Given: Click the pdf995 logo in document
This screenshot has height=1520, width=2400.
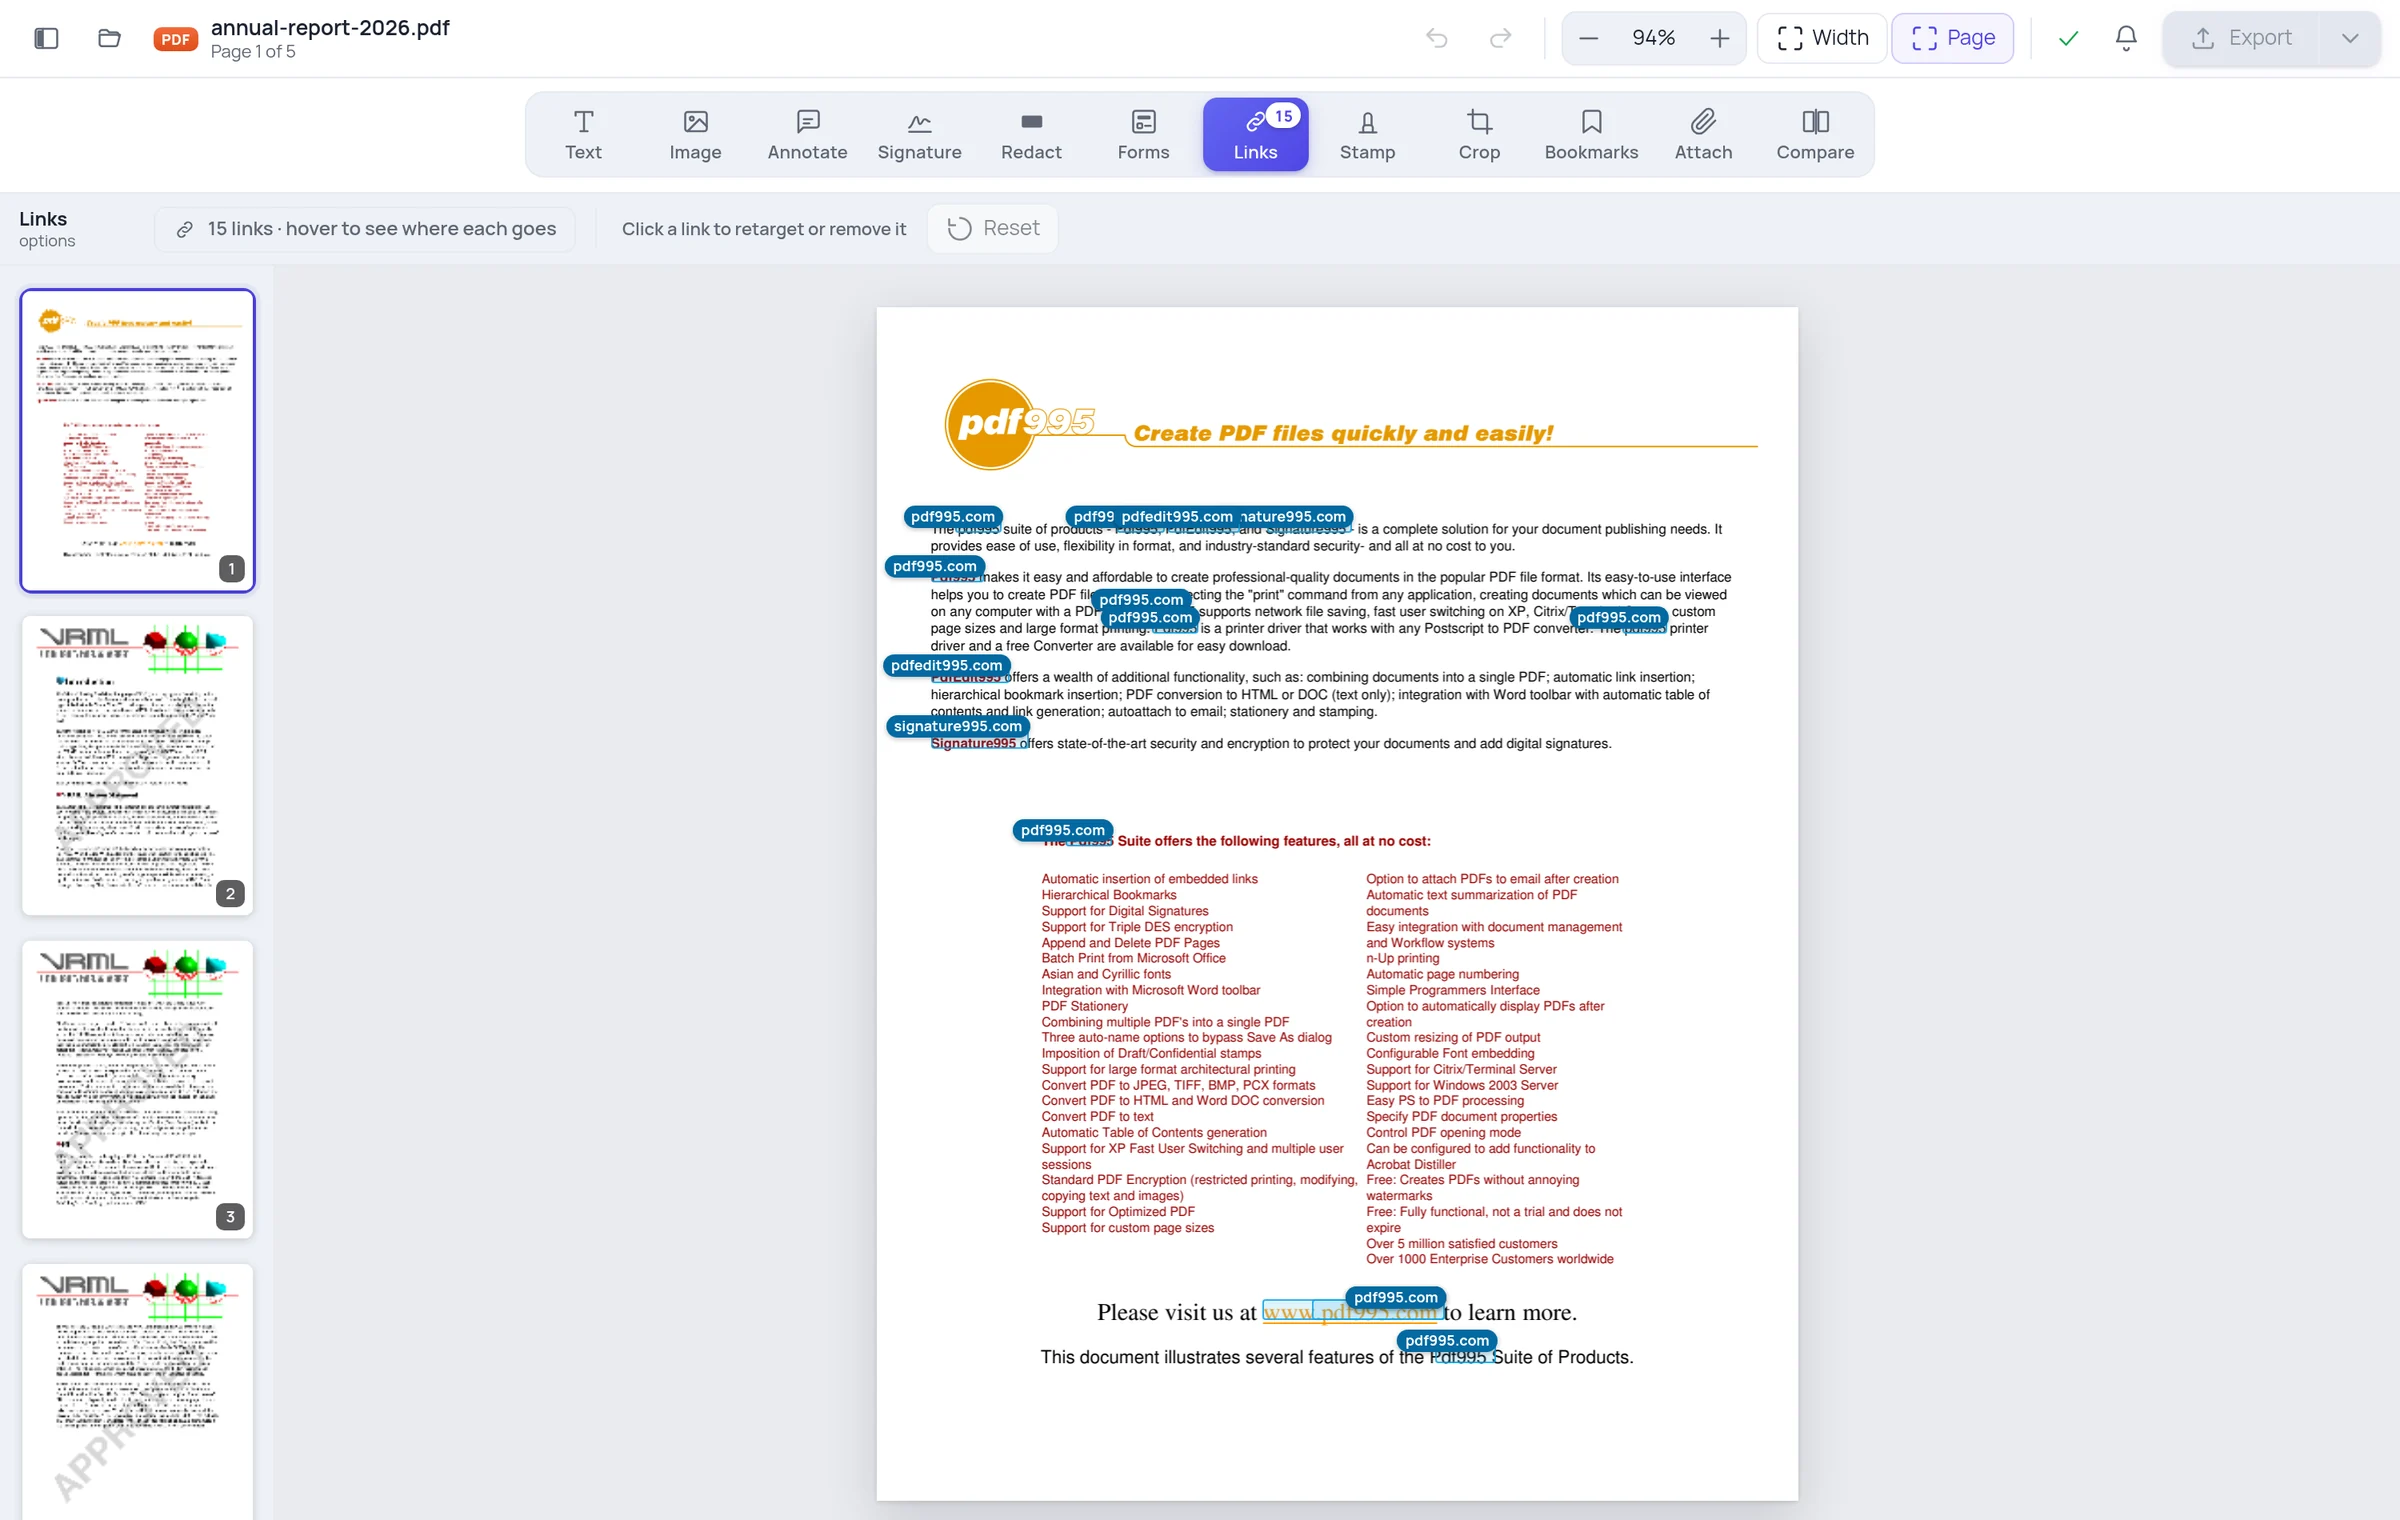Looking at the screenshot, I should pos(1020,424).
